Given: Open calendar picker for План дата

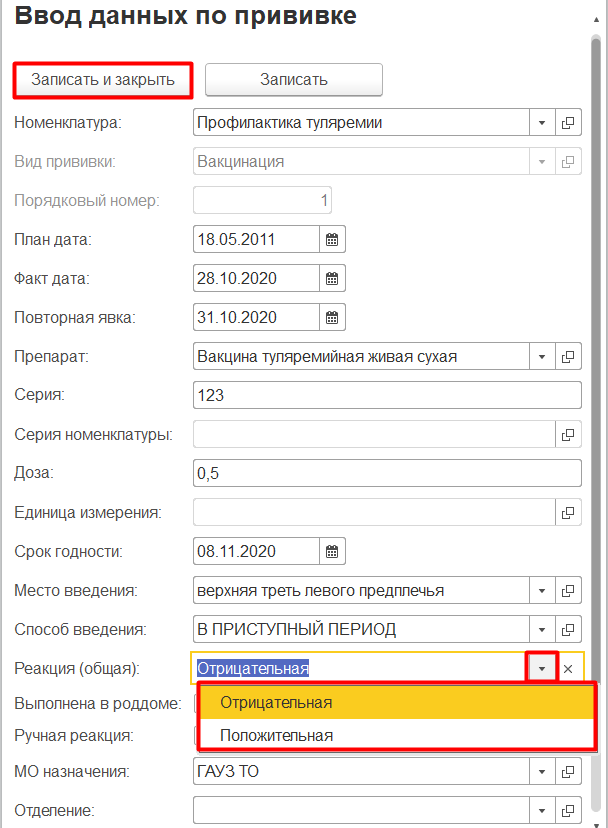Looking at the screenshot, I should 333,240.
